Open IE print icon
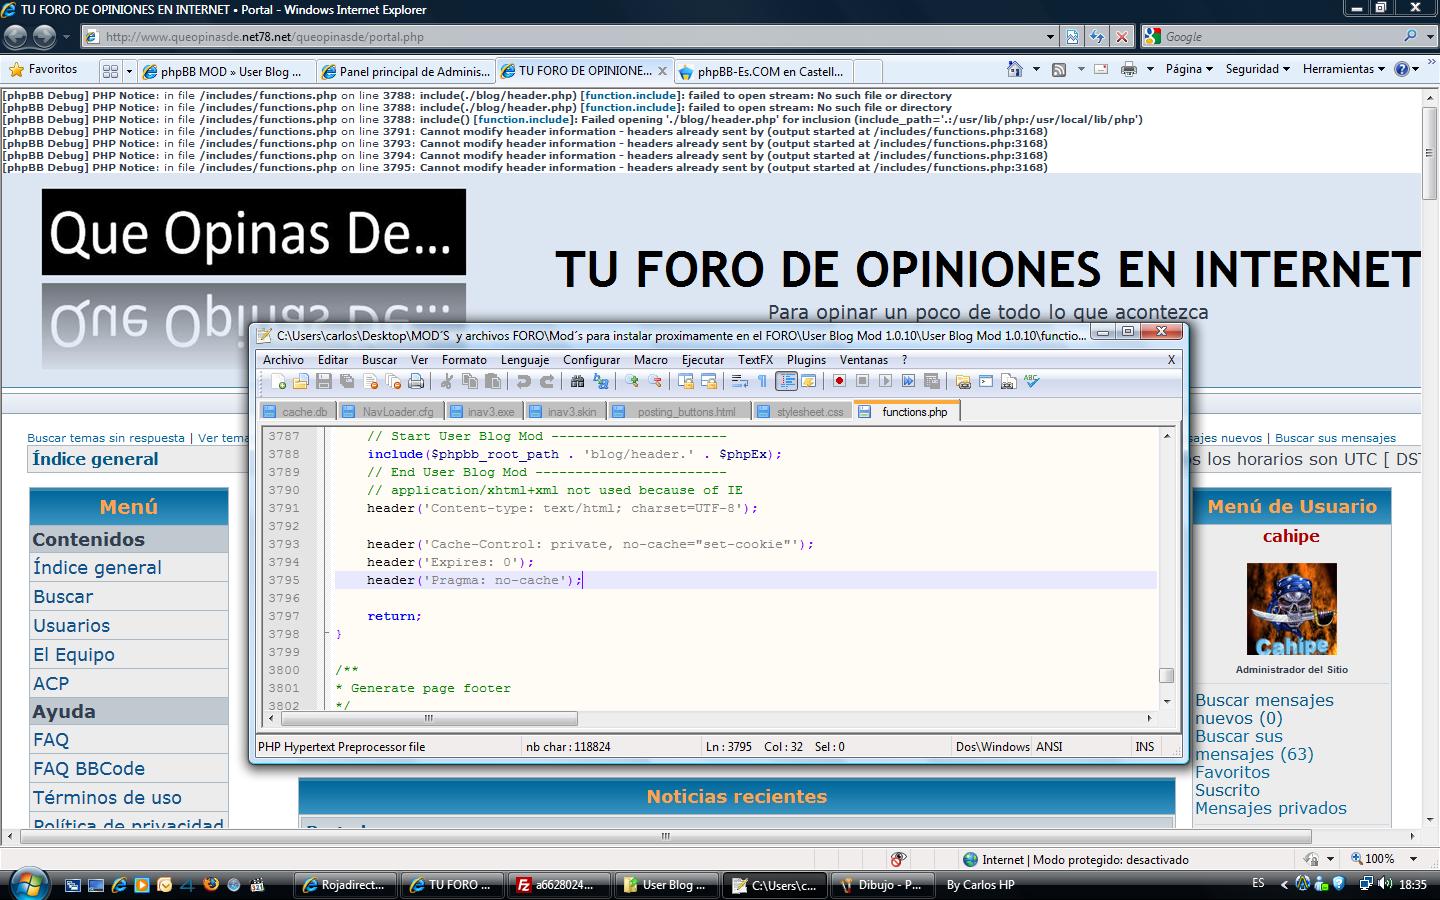Viewport: 1440px width, 900px height. click(1129, 69)
